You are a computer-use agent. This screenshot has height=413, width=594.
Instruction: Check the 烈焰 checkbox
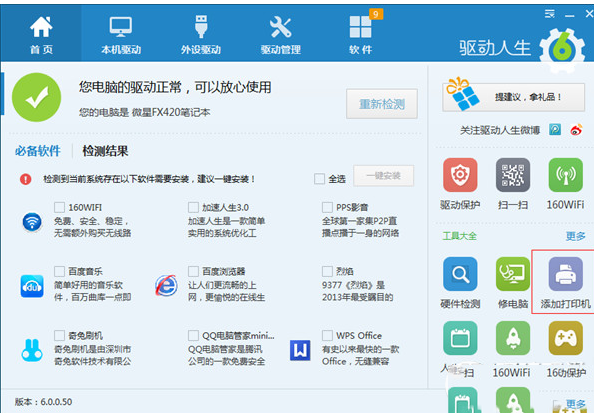(x=327, y=271)
